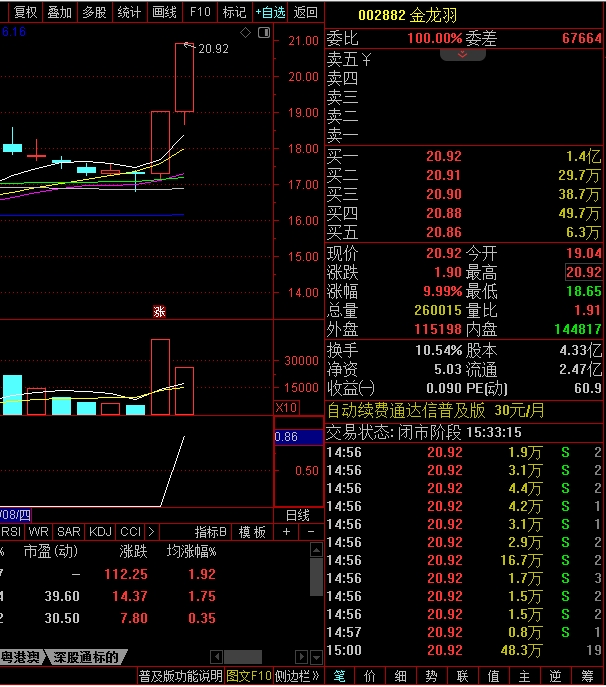Click the 日线 period selector
606x687 pixels.
[298, 515]
